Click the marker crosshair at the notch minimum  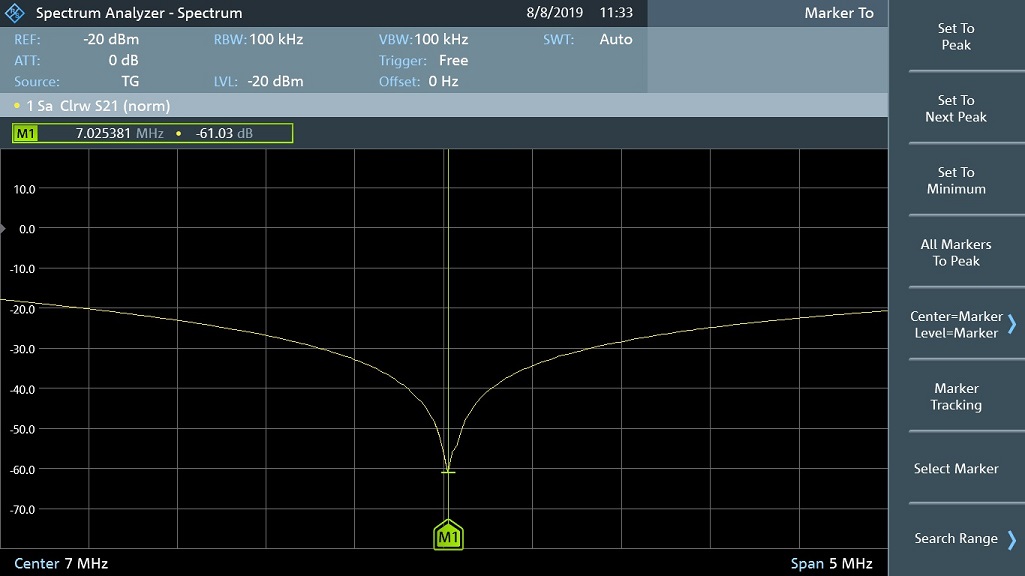tap(448, 471)
